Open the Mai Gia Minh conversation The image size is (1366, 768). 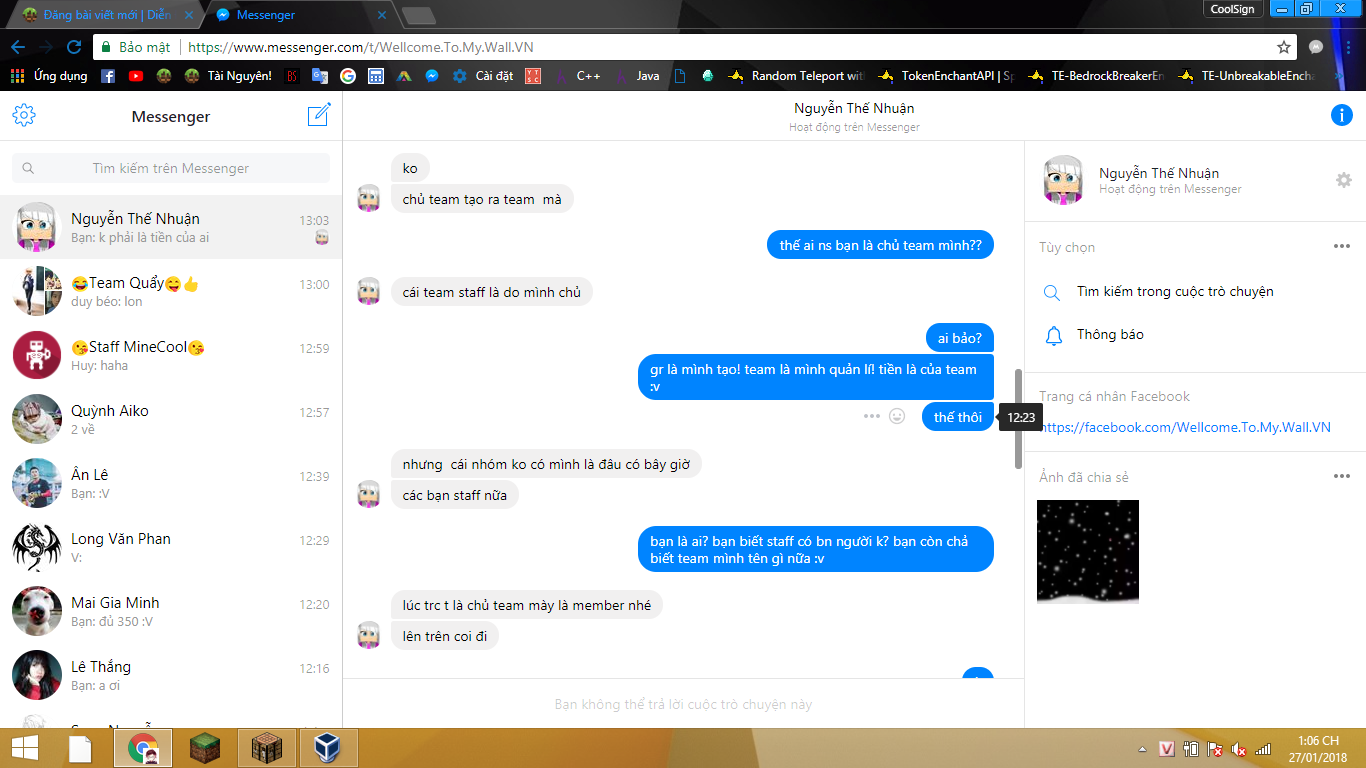point(171,611)
